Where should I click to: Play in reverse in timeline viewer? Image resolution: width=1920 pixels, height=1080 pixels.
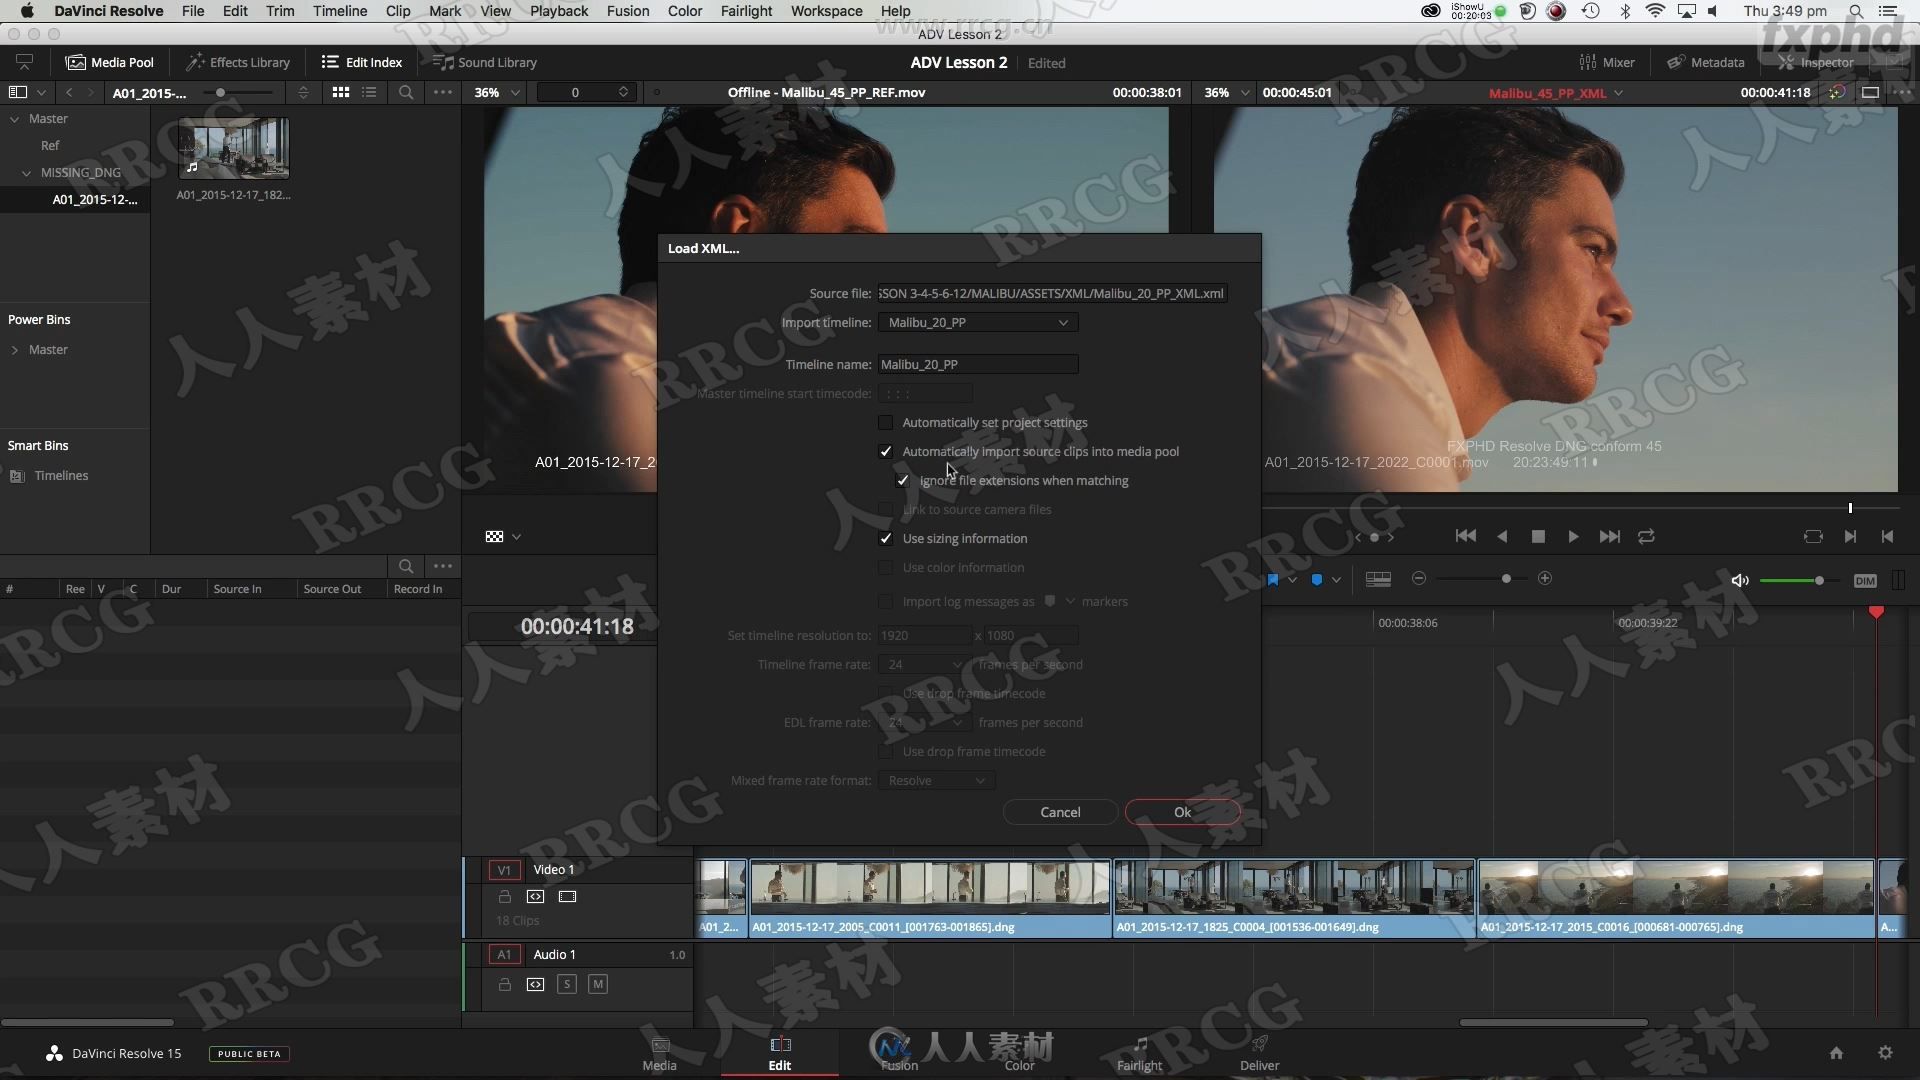pyautogui.click(x=1502, y=537)
